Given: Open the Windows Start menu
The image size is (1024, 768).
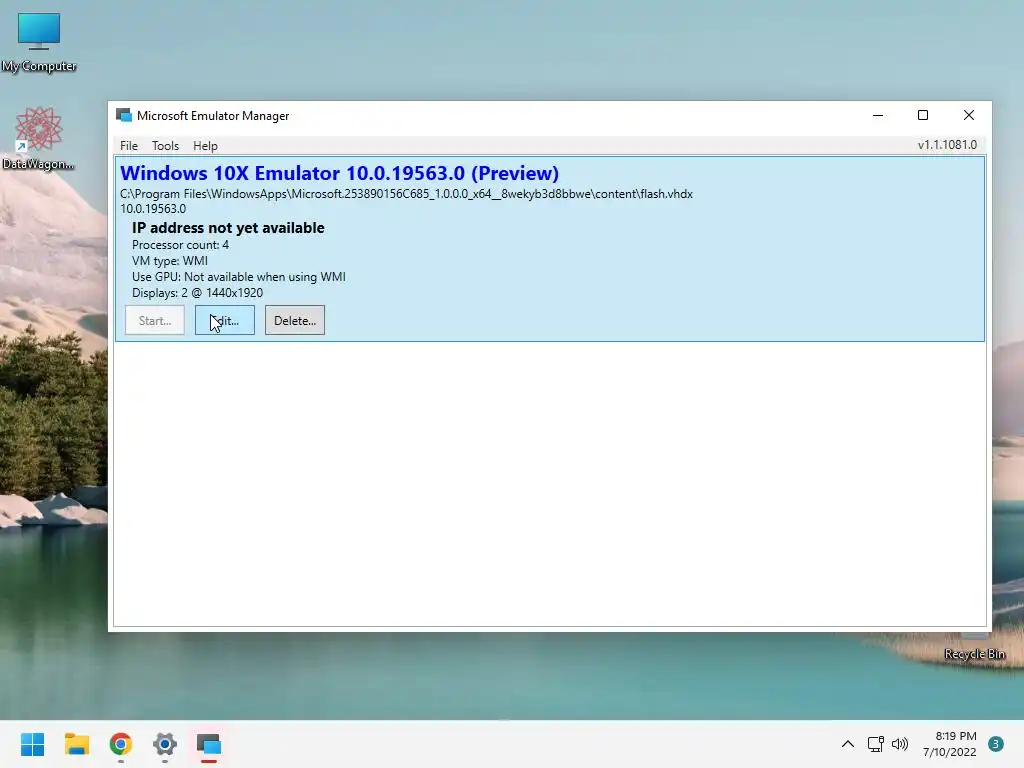Looking at the screenshot, I should [x=32, y=744].
